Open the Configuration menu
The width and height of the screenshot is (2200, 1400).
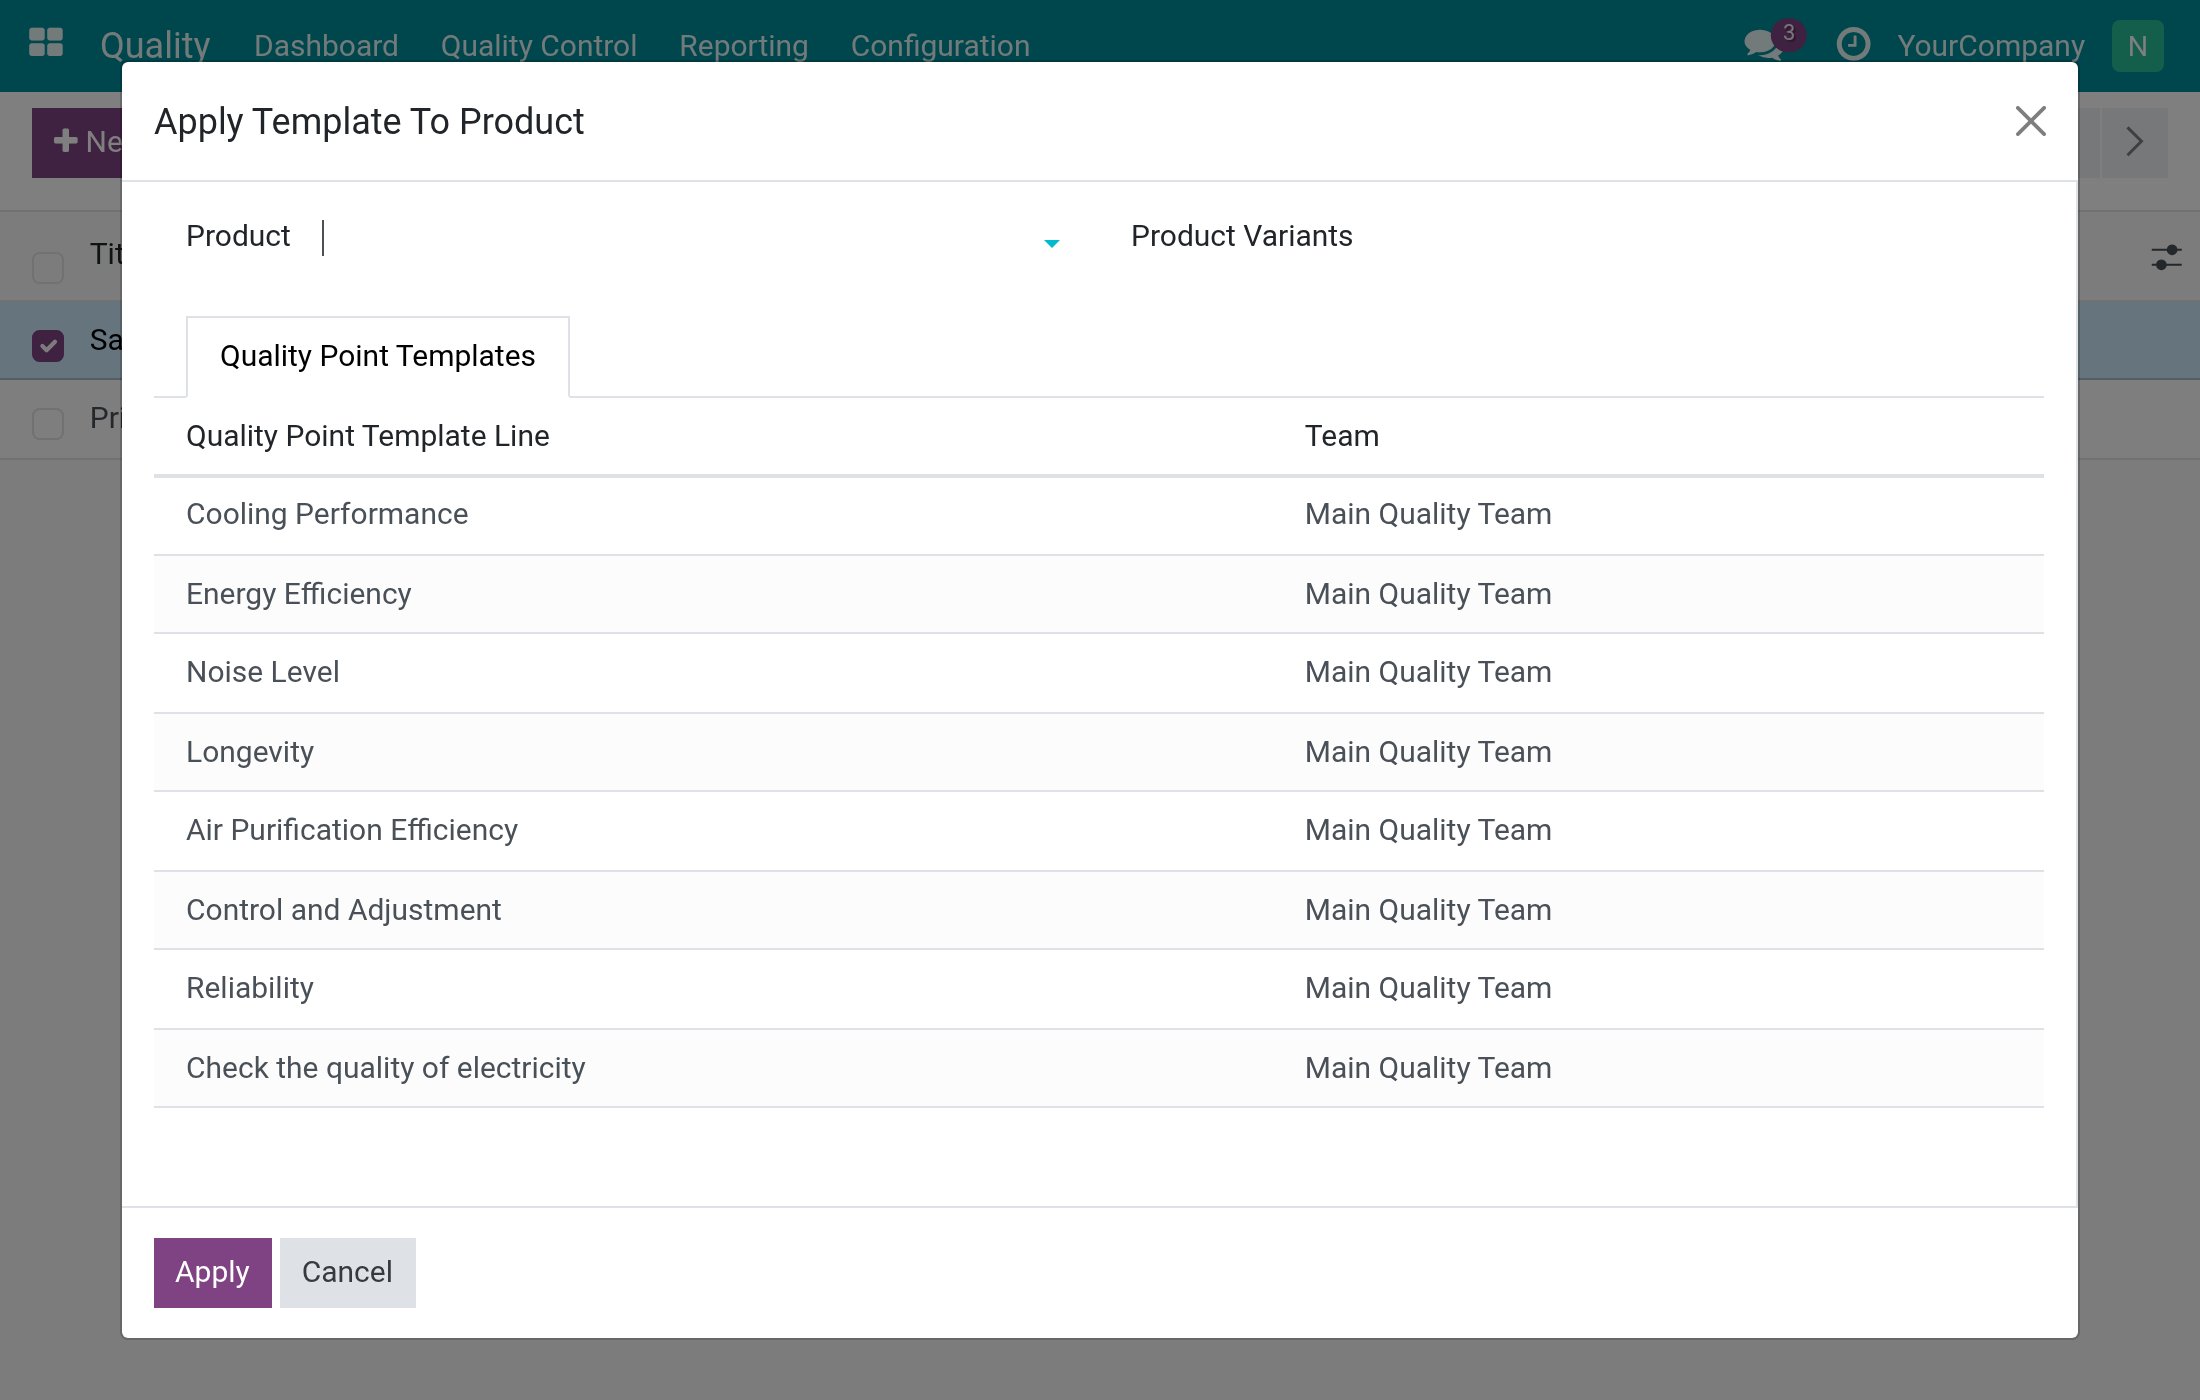point(940,46)
